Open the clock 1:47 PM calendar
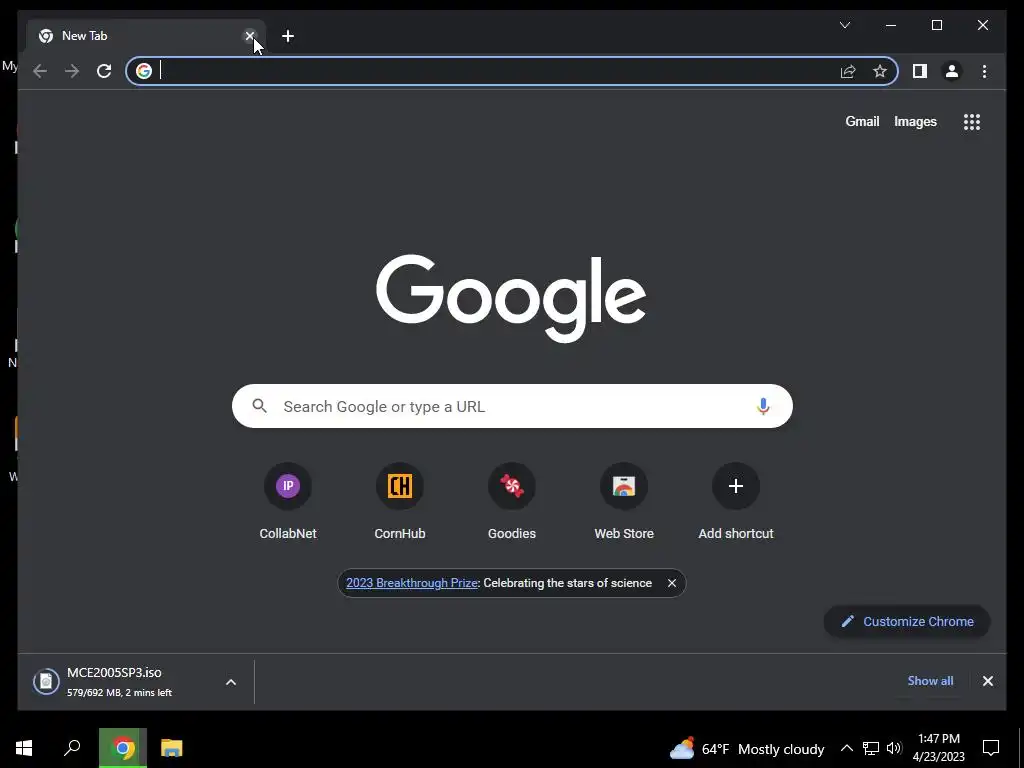This screenshot has width=1024, height=768. point(938,748)
